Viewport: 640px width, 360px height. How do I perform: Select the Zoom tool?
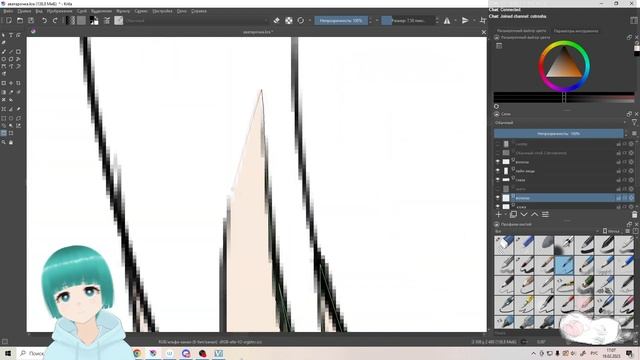pyautogui.click(x=4, y=142)
